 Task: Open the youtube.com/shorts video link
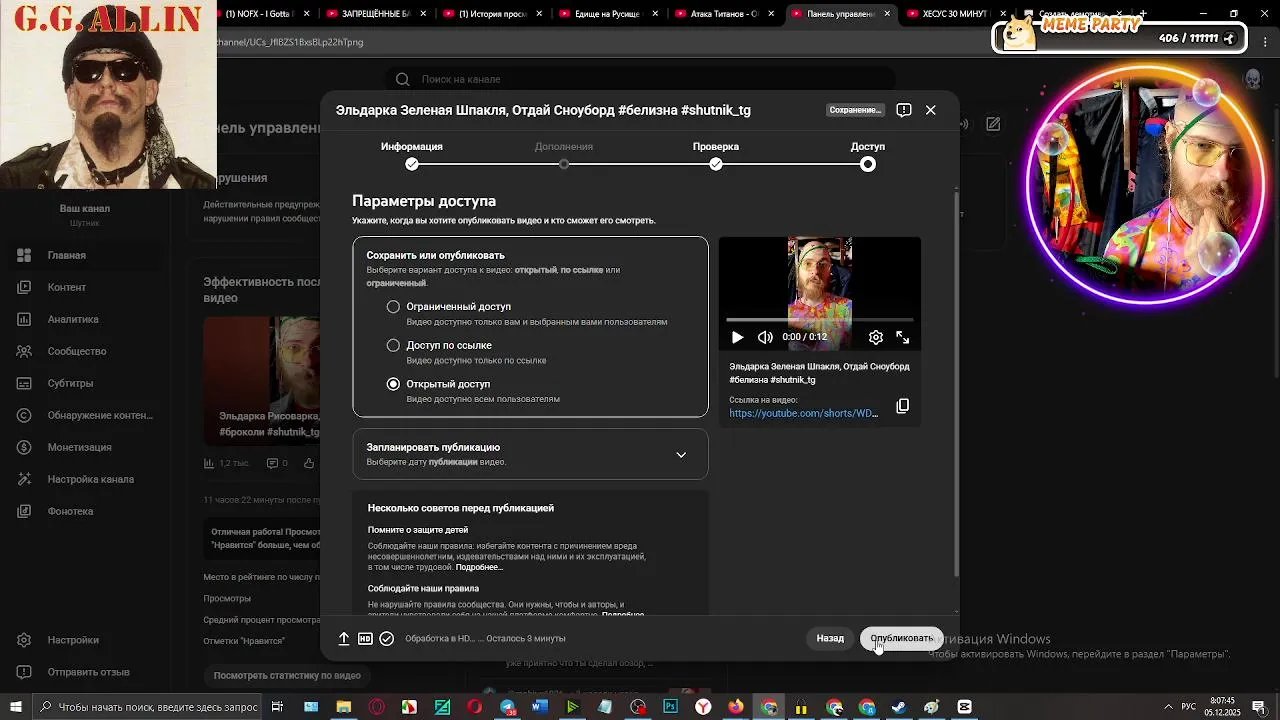point(803,413)
